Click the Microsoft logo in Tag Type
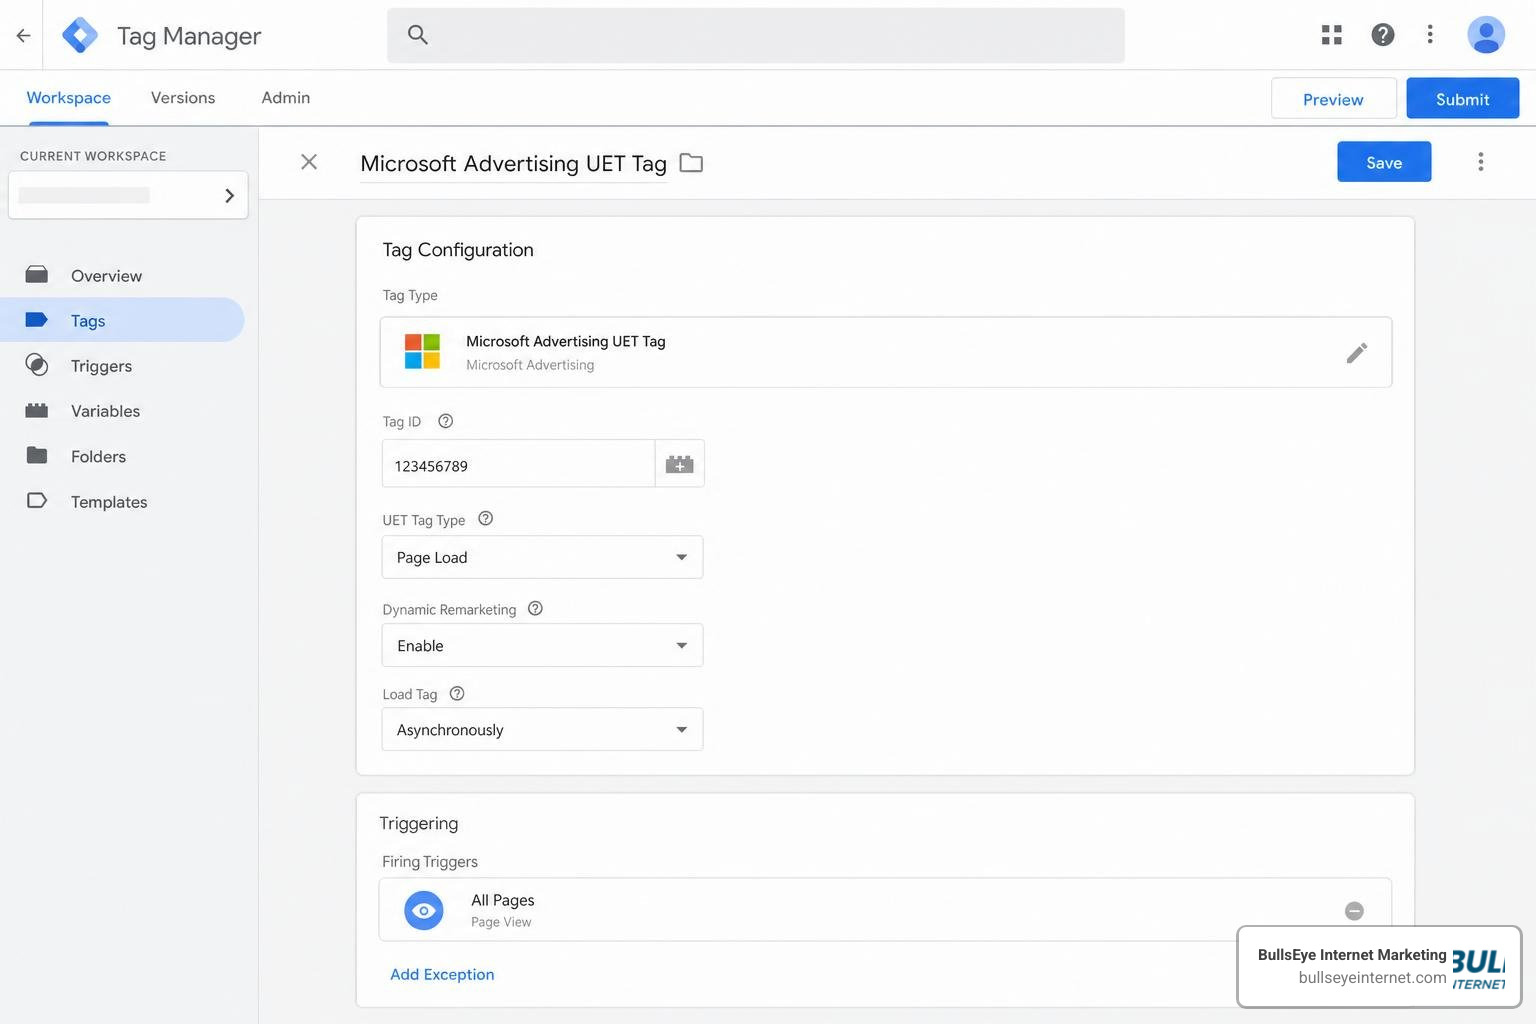The width and height of the screenshot is (1536, 1024). tap(422, 352)
